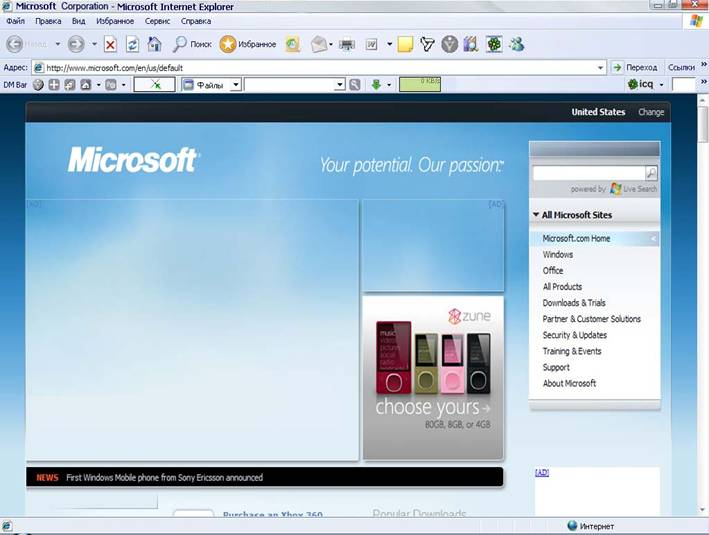Click the yellow sticky note icon
This screenshot has width=709, height=535.
point(405,44)
